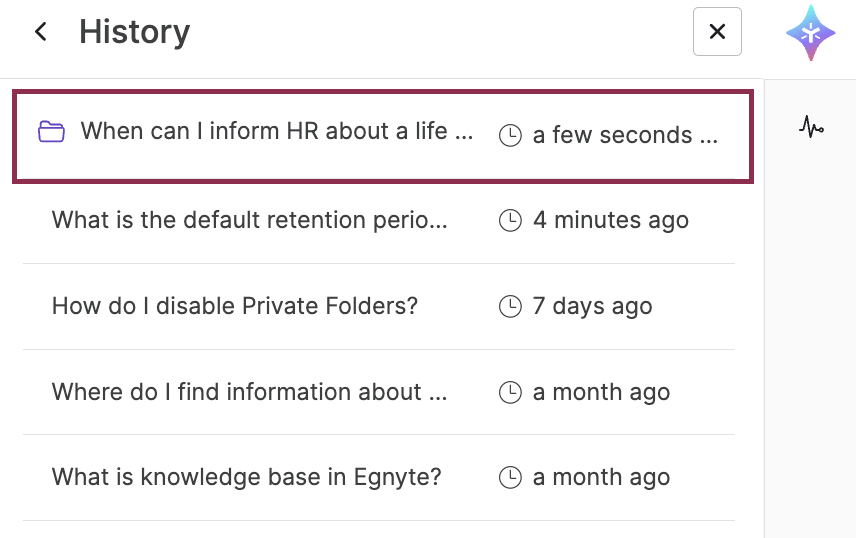This screenshot has width=856, height=538.
Task: Click 'a month ago' on the knowledge base row
Action: [601, 477]
